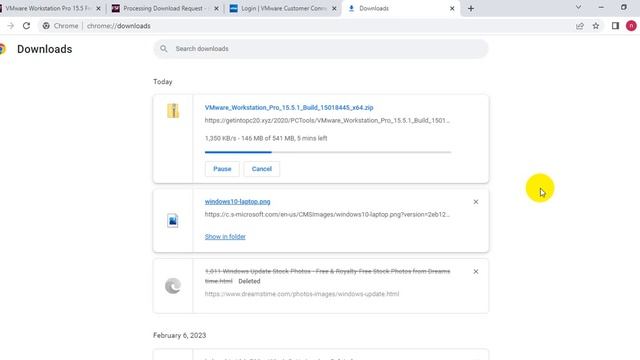Open the windows10-laptop.png file link
640x360 pixels.
click(x=238, y=202)
